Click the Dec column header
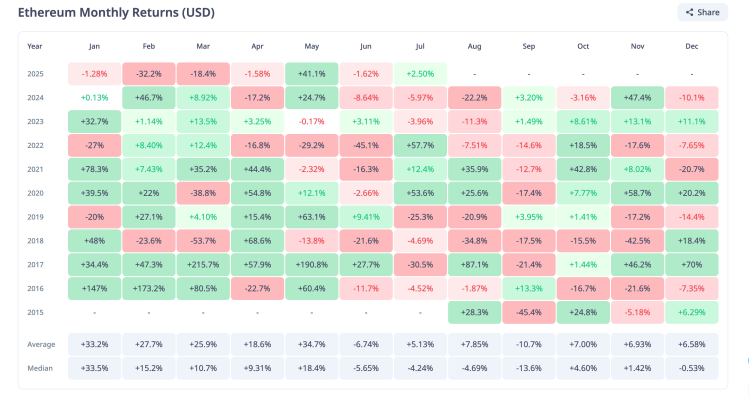The width and height of the screenshot is (749, 403). [x=690, y=46]
